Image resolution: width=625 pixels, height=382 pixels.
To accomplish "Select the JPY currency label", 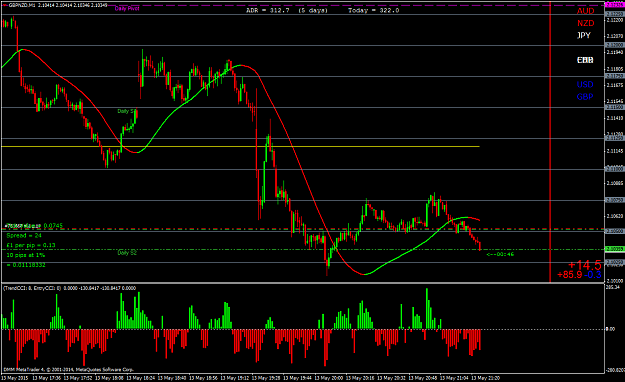I will (584, 35).
